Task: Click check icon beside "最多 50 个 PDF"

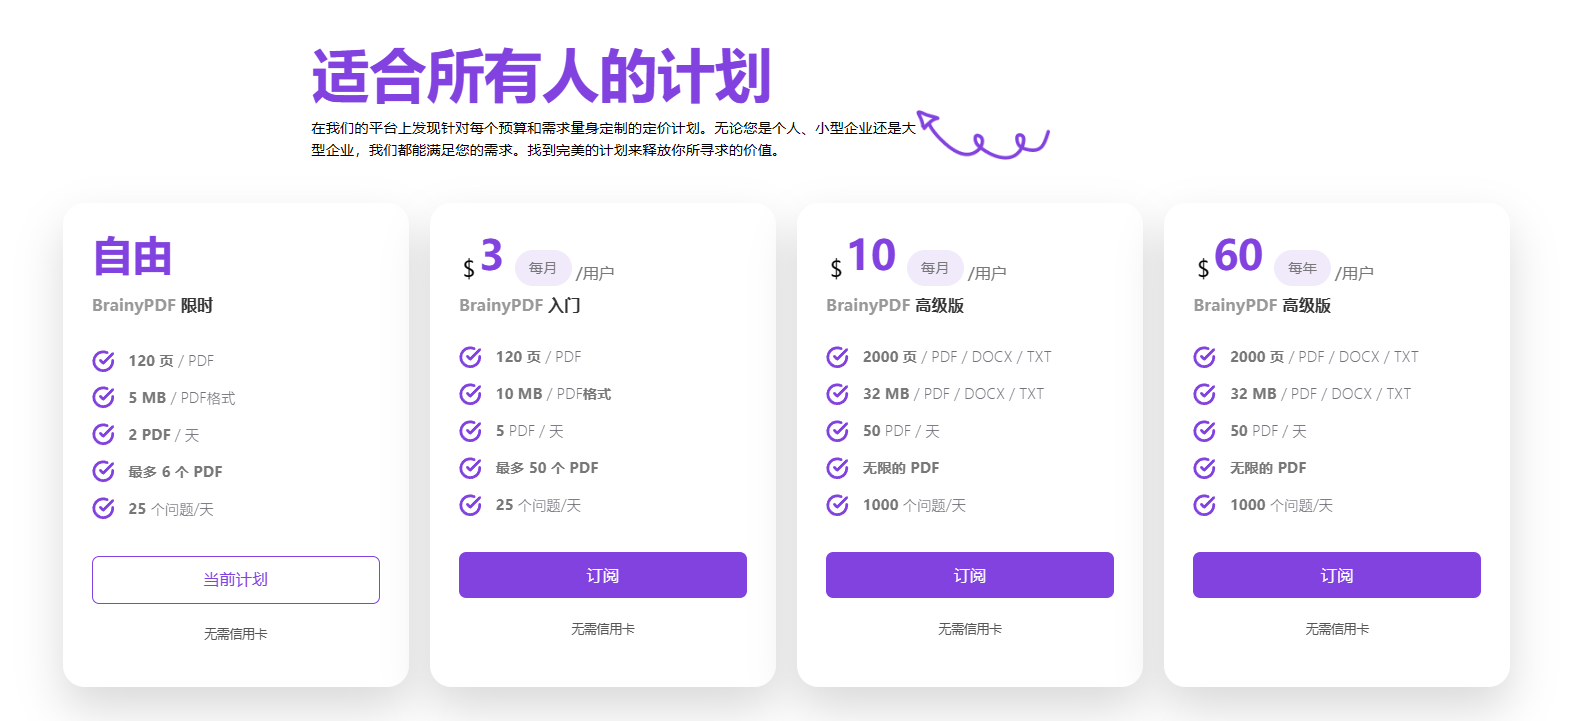Action: click(471, 468)
